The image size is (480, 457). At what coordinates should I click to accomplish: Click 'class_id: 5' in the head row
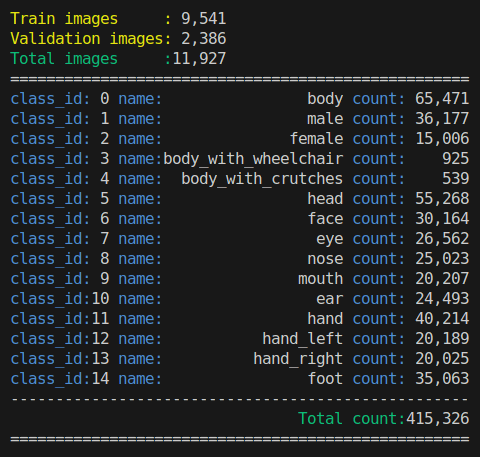click(60, 199)
